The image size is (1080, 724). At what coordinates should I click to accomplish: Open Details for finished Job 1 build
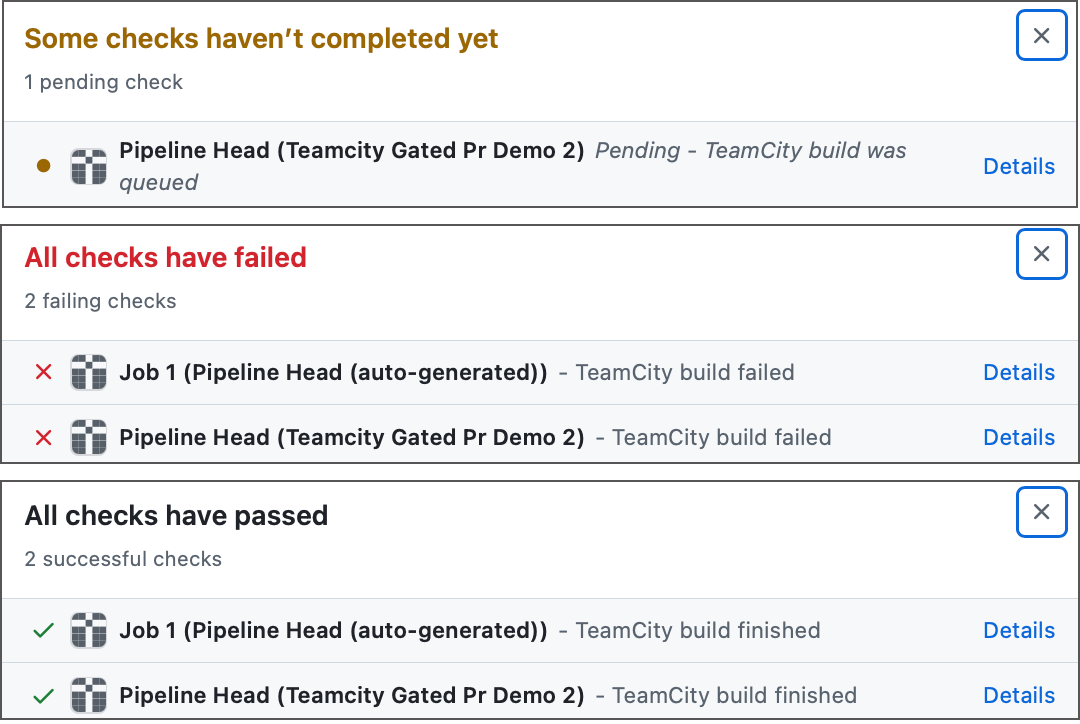pos(1019,631)
